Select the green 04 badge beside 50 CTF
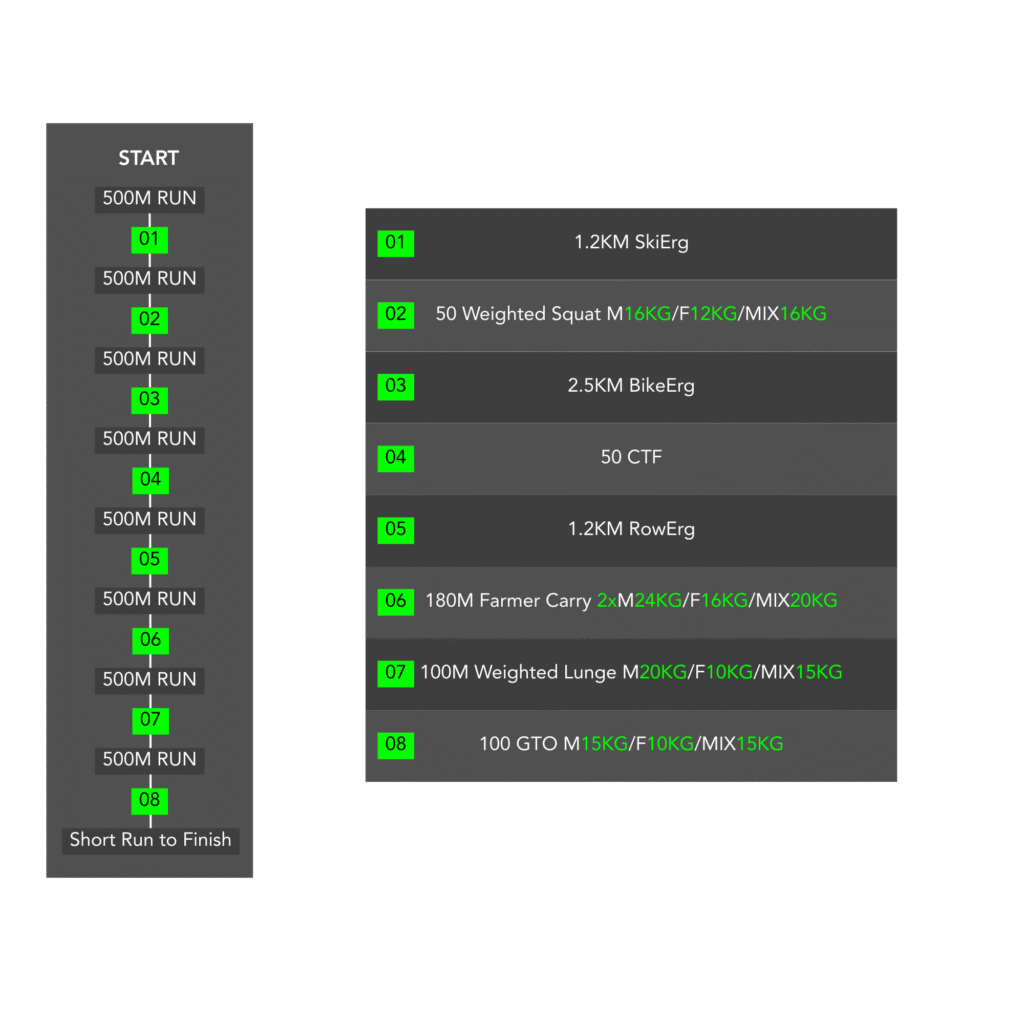The image size is (1024, 1024). [x=395, y=458]
